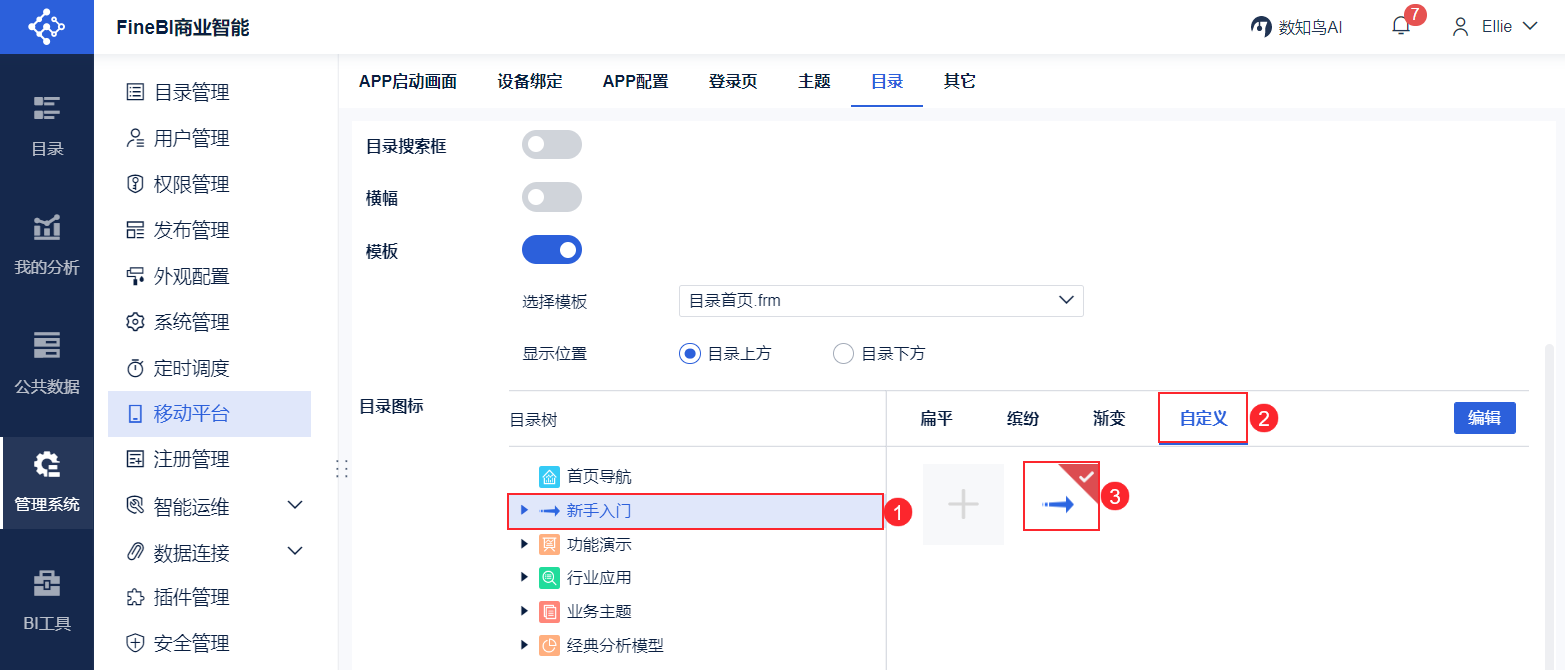Open the Ellie user menu
This screenshot has width=1565, height=670.
[x=1495, y=27]
